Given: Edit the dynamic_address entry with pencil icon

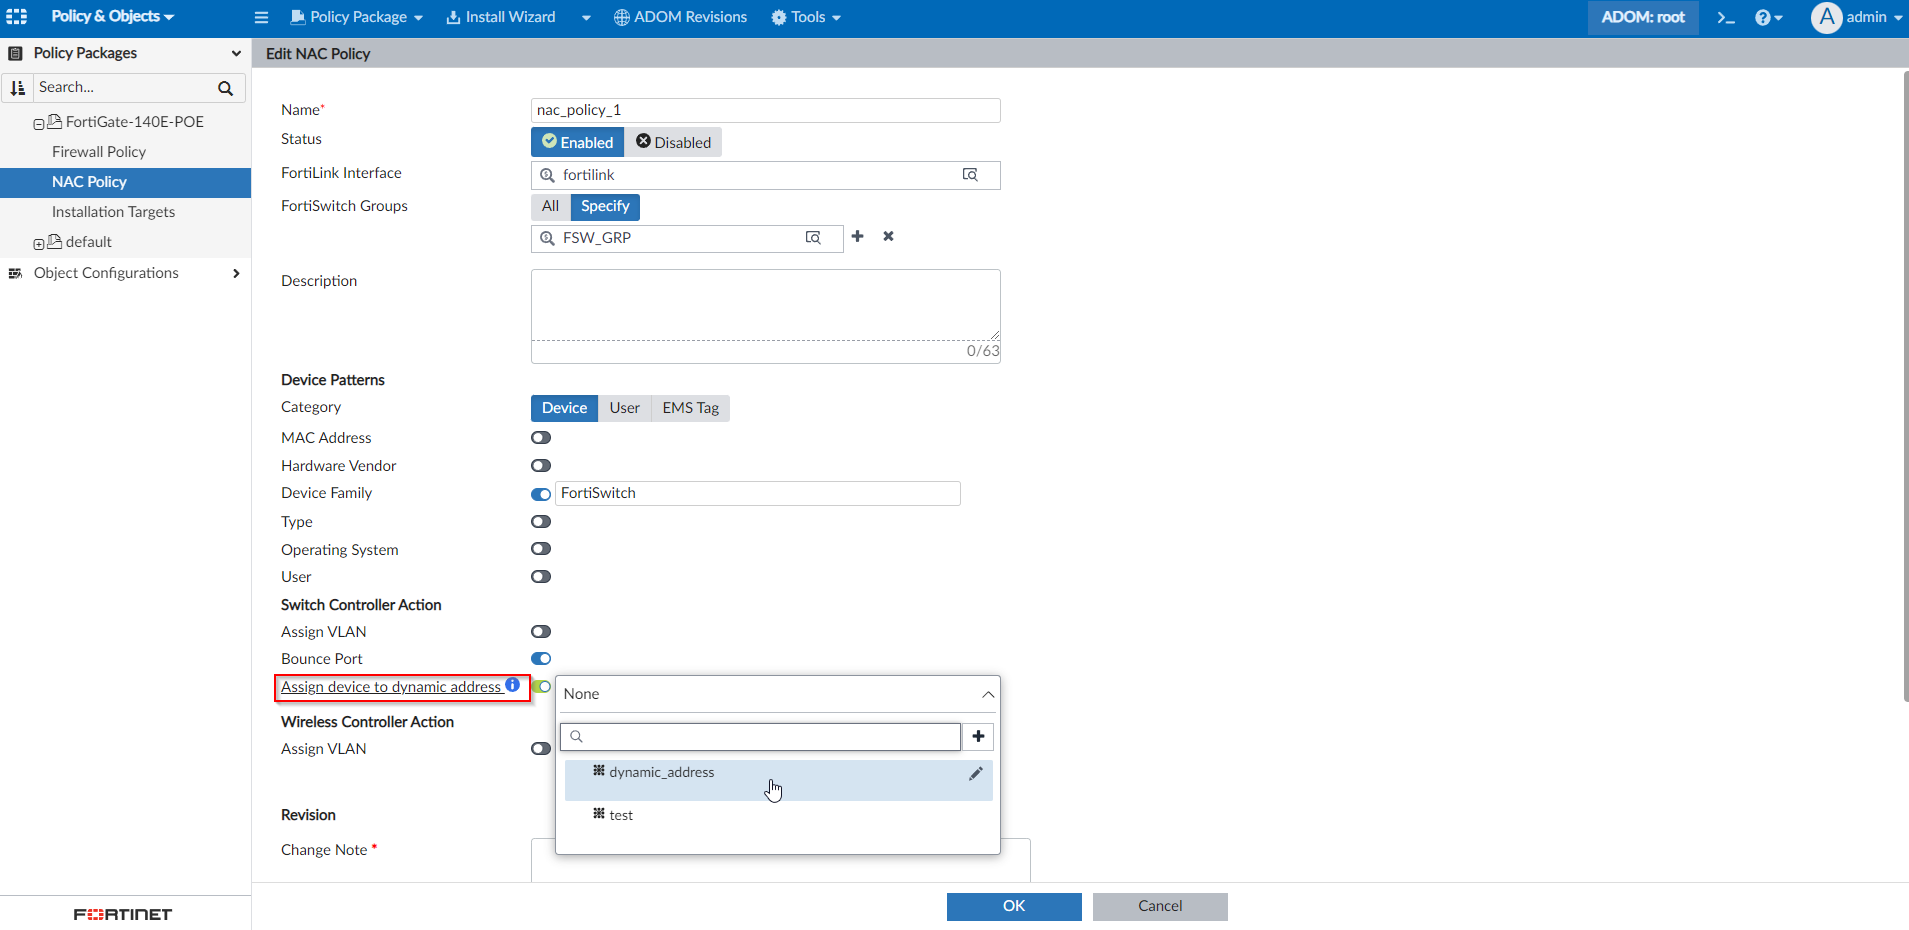Looking at the screenshot, I should [976, 773].
